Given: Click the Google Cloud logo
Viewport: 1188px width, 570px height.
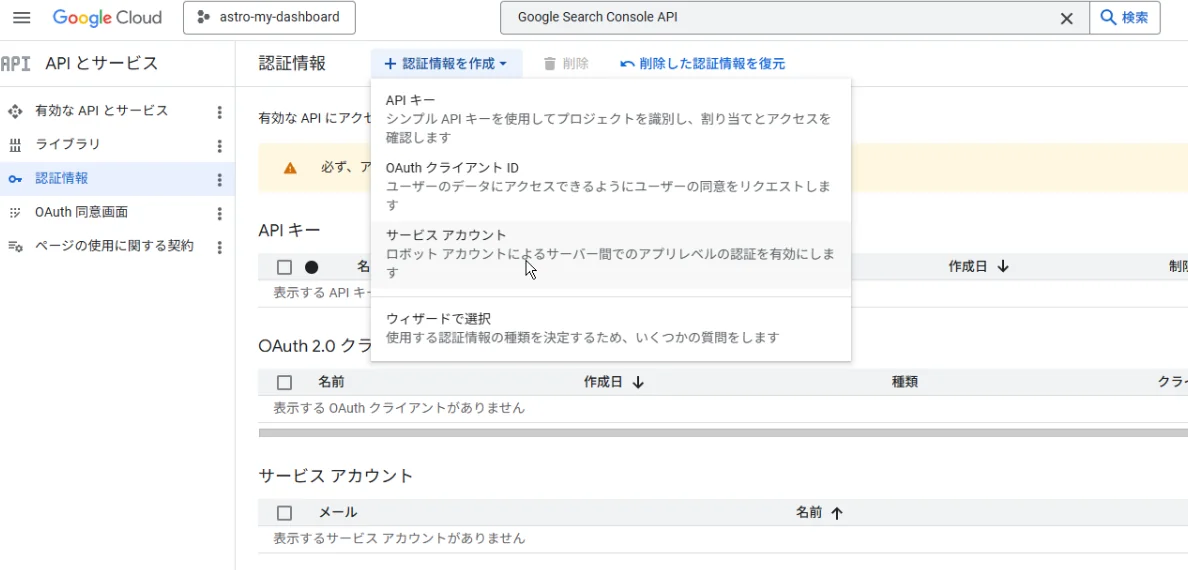Looking at the screenshot, I should pos(107,18).
